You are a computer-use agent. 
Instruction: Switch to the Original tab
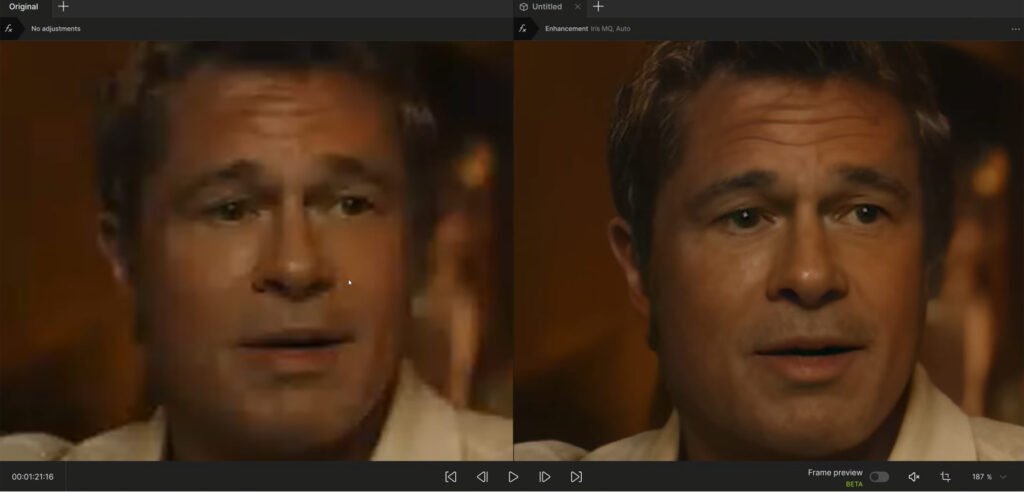click(x=24, y=7)
